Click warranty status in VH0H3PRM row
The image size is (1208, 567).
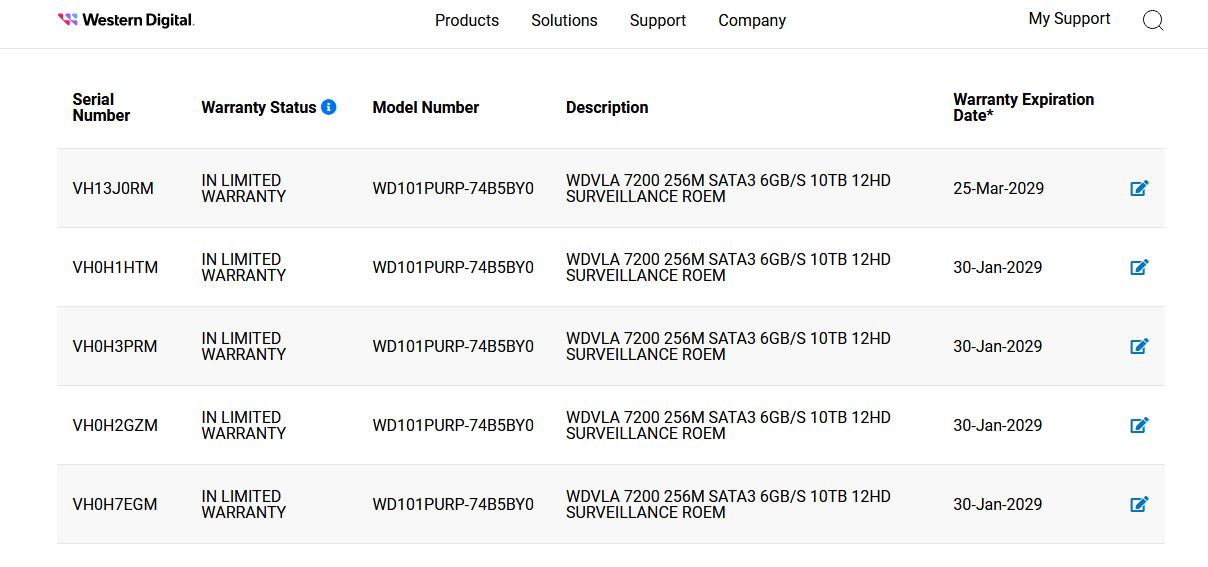(x=244, y=346)
